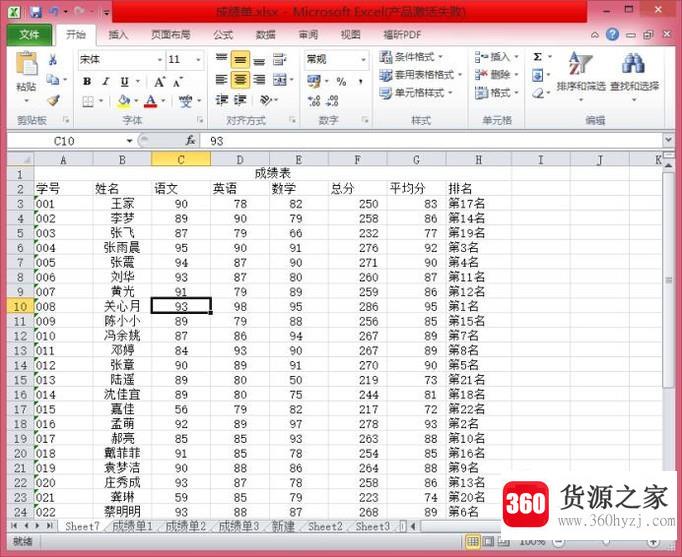Click the wrap text icon
This screenshot has width=682, height=557.
pyautogui.click(x=279, y=60)
